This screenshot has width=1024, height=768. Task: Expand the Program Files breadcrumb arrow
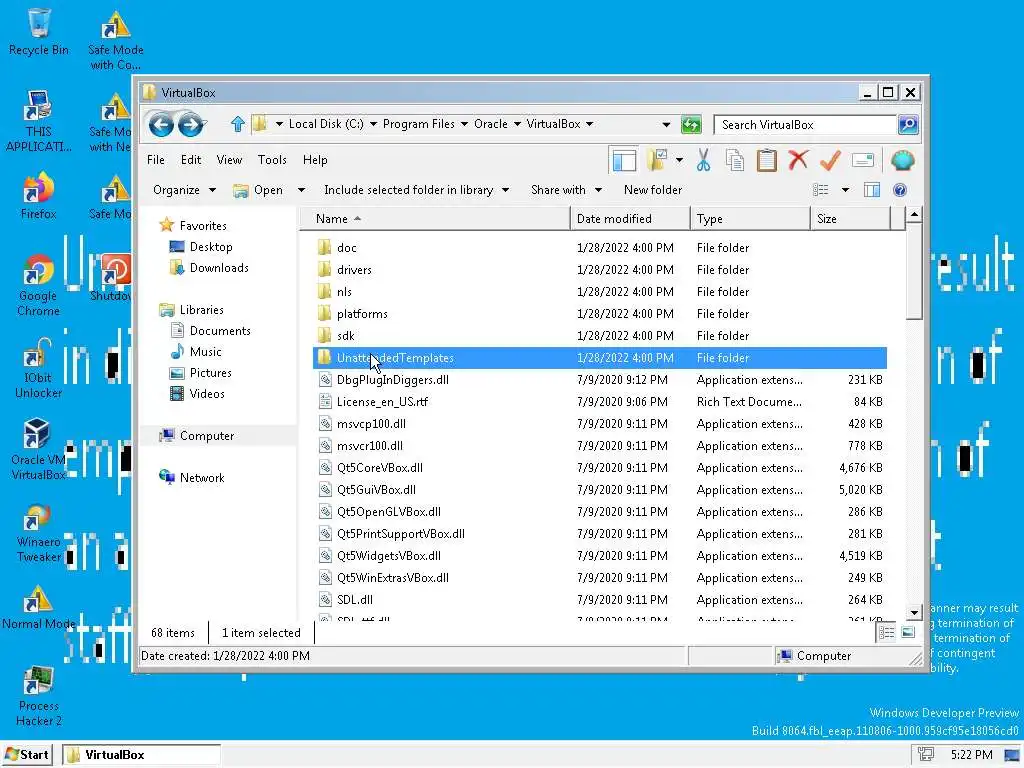(x=464, y=124)
